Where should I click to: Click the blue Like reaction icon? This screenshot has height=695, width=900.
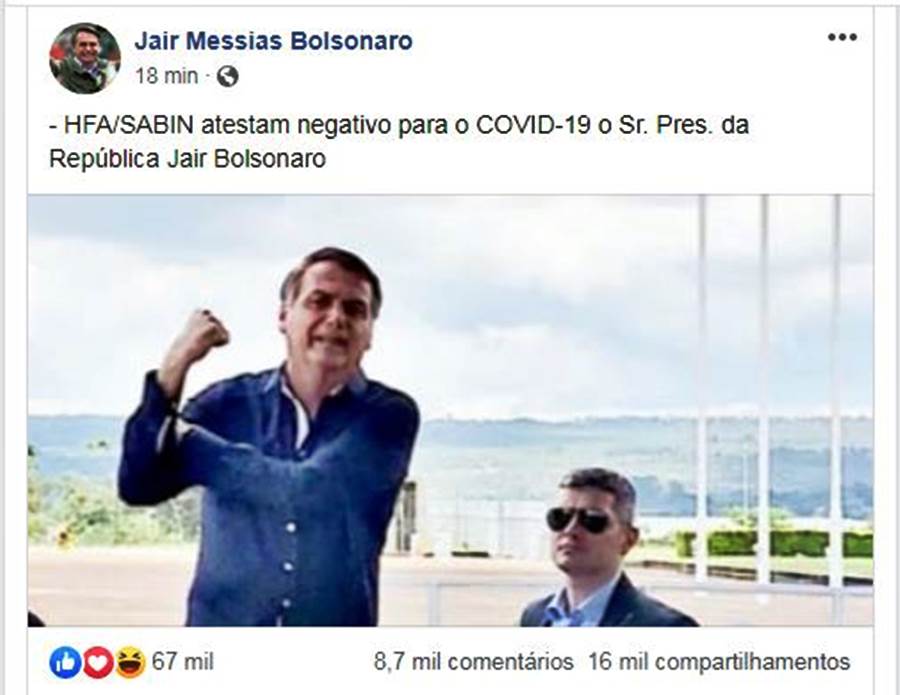point(65,662)
